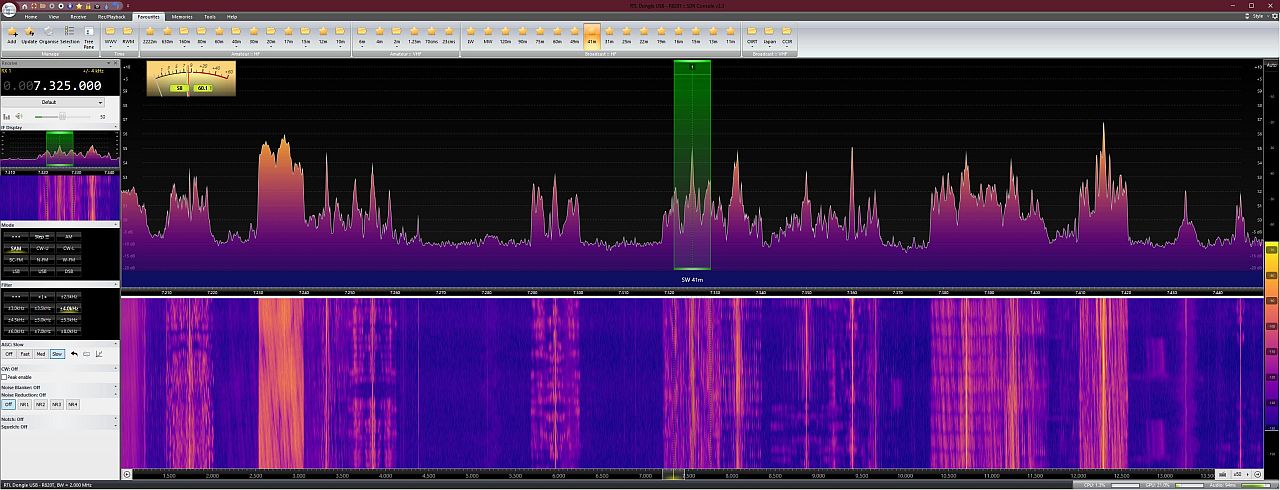Click the AGC reset arrow icon
This screenshot has width=1280, height=490.
(74, 354)
